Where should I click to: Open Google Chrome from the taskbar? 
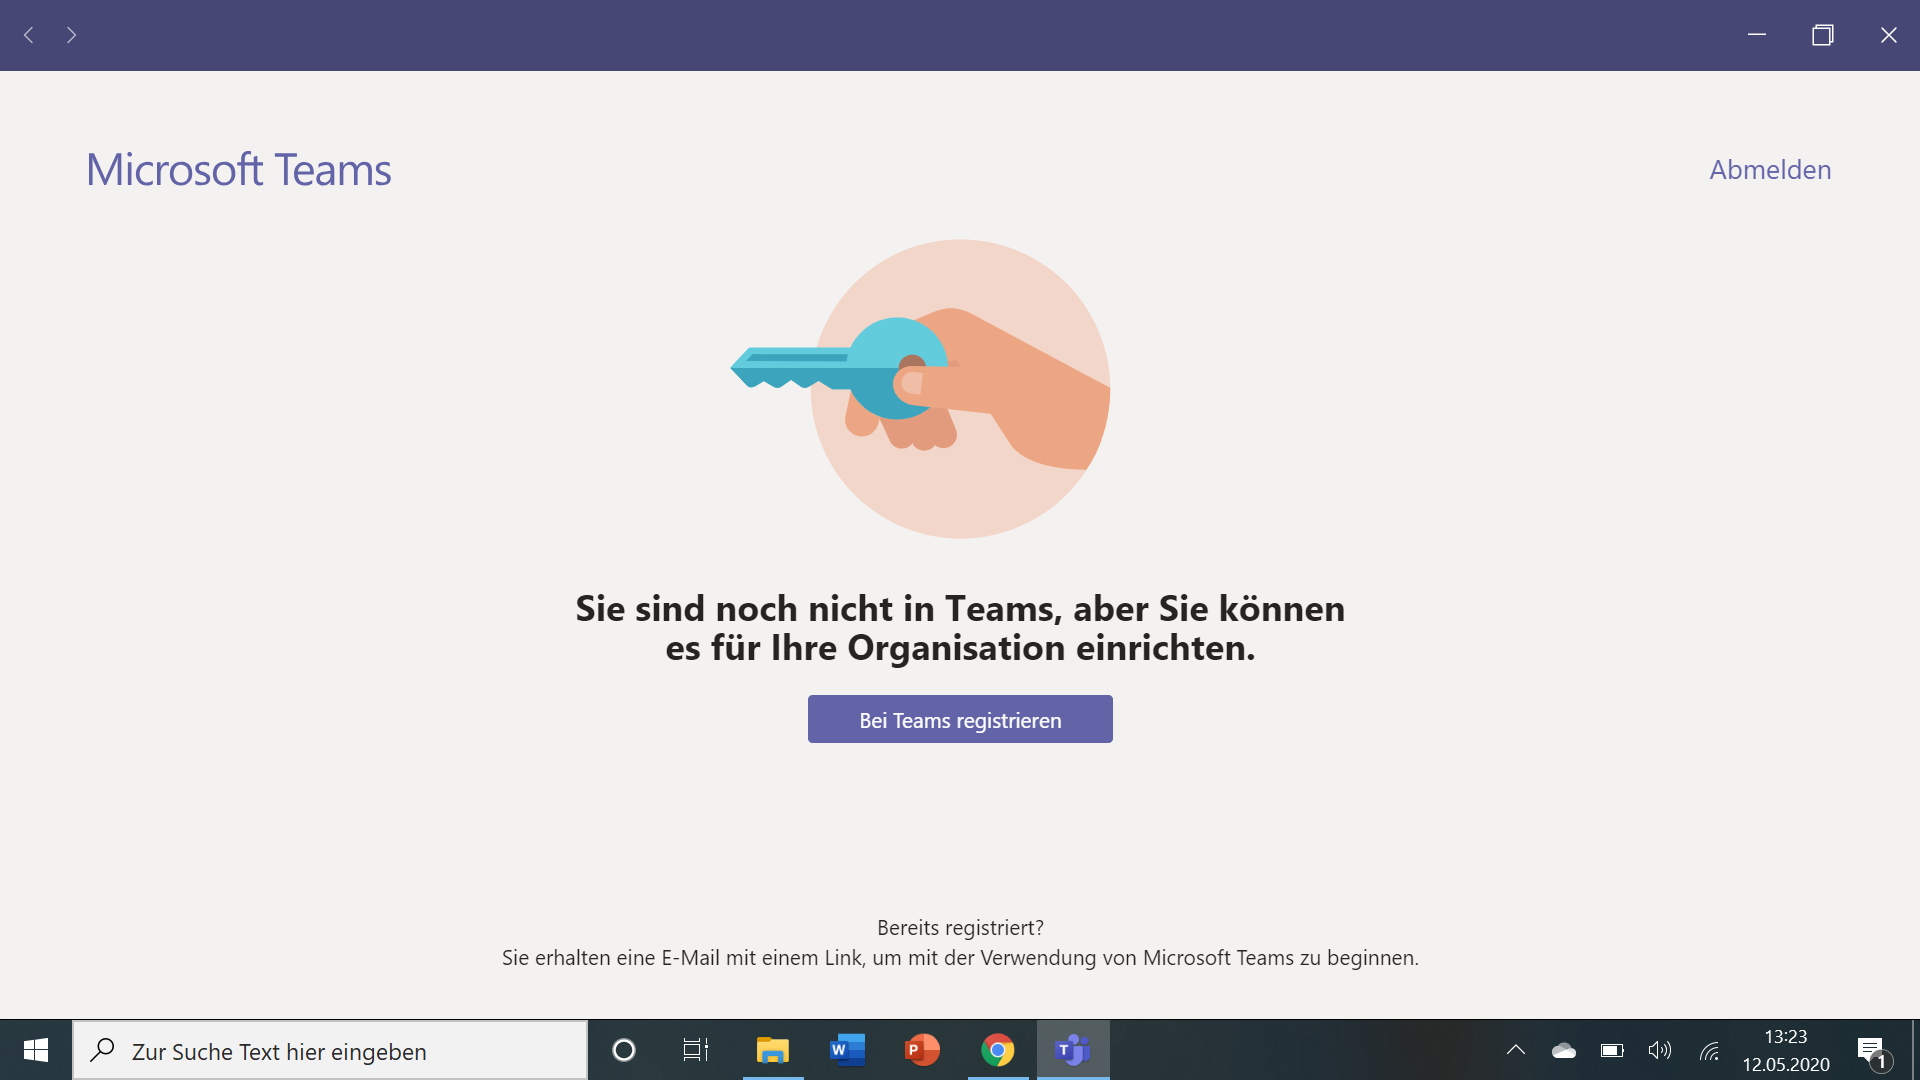998,1050
